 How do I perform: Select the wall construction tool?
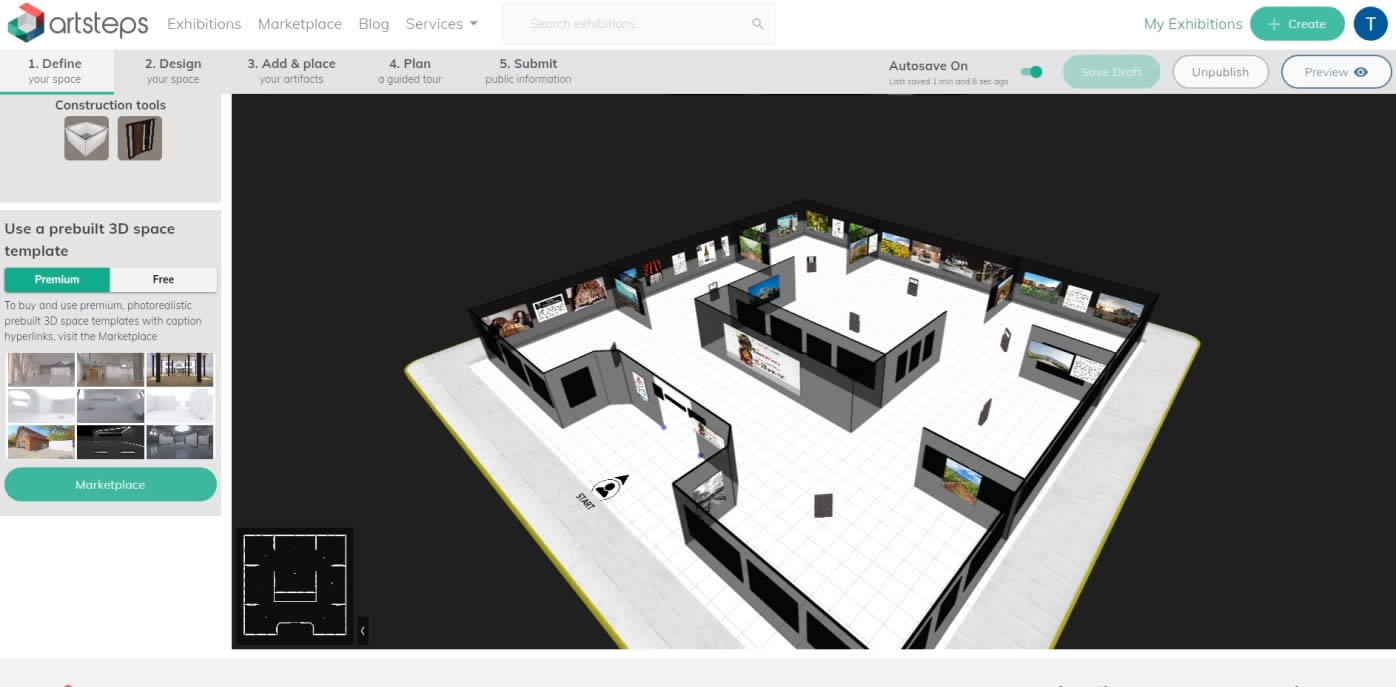[86, 138]
